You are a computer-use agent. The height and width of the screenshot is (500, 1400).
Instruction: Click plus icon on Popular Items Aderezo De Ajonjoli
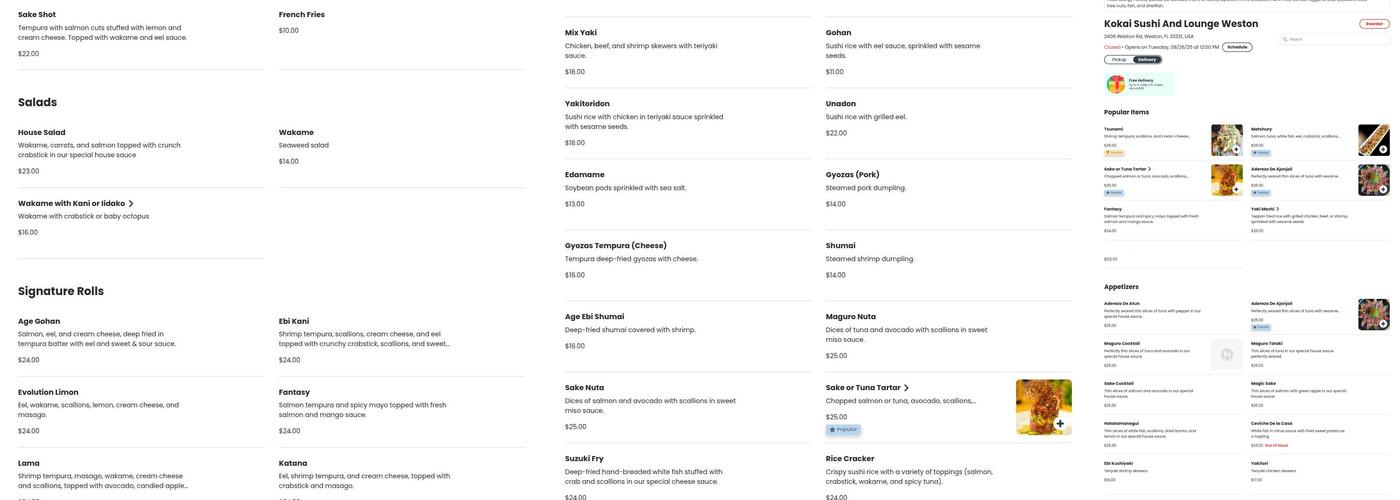[1383, 190]
